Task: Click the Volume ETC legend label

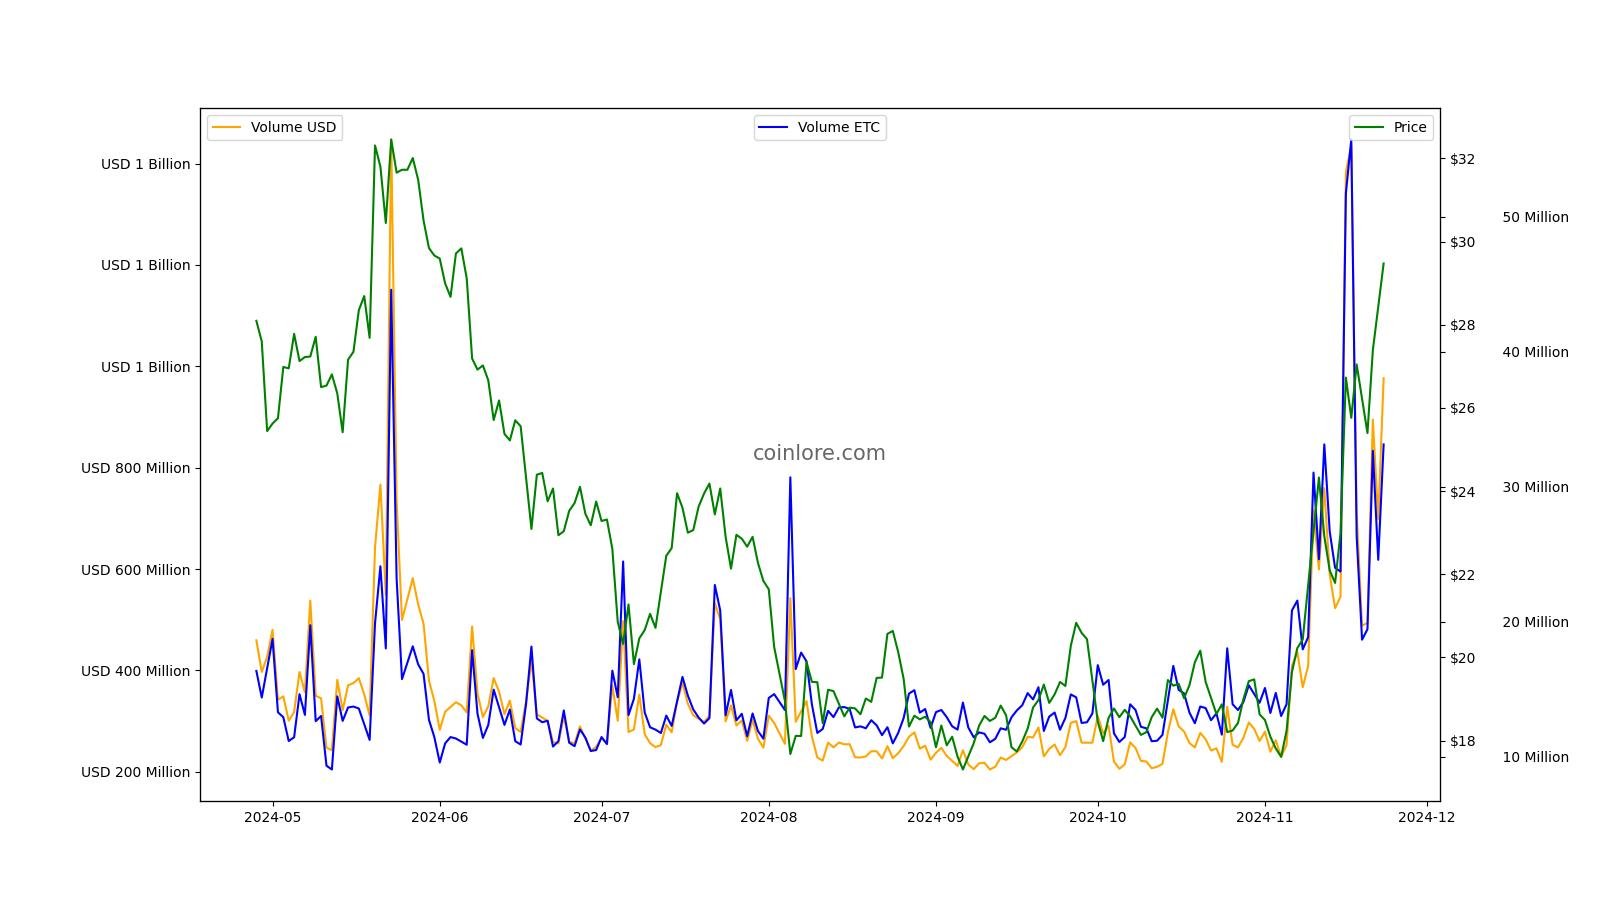Action: [x=839, y=127]
